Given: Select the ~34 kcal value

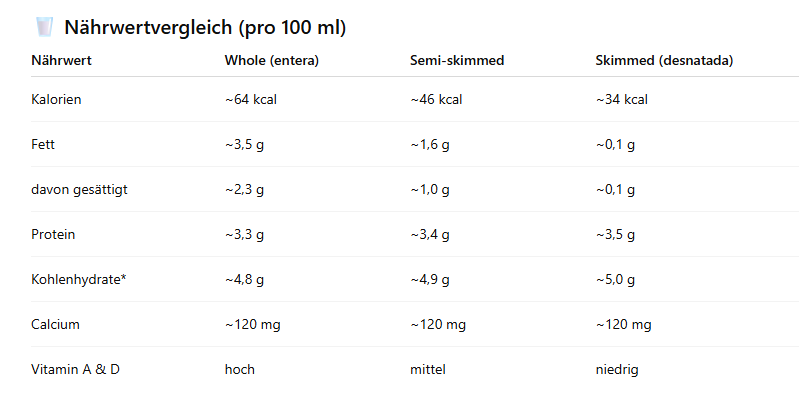Looking at the screenshot, I should pyautogui.click(x=622, y=99).
